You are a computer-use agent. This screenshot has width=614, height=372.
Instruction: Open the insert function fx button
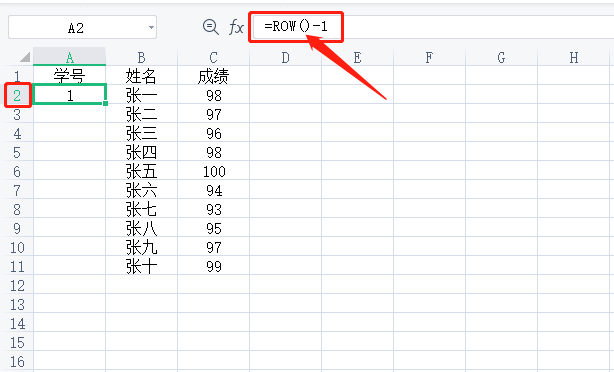236,27
